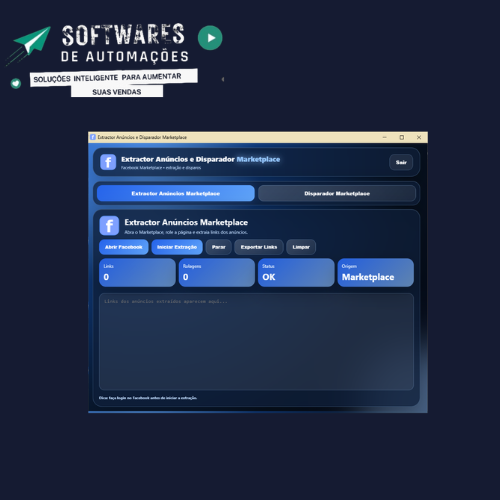Click the 'Extractor Anúncios e Disparador Marketplace' header title
This screenshot has height=500, width=500.
[200, 159]
